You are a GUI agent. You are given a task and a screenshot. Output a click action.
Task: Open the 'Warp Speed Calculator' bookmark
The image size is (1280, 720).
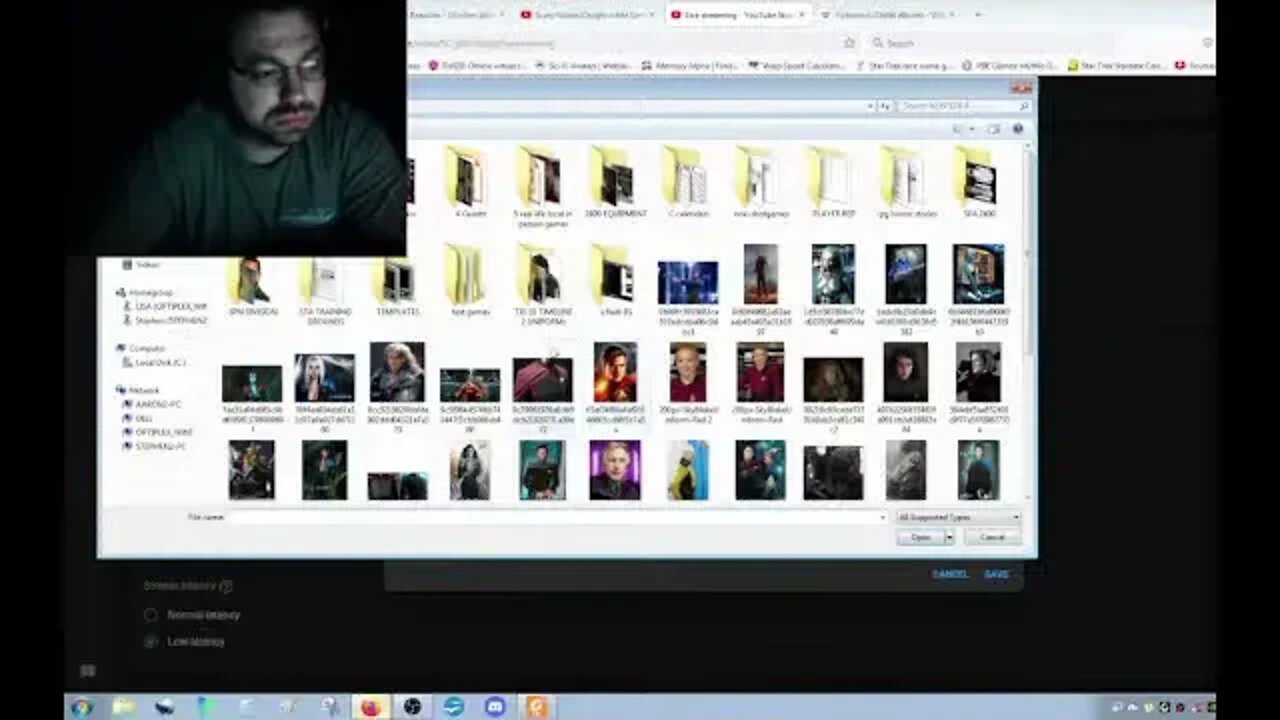click(x=796, y=66)
